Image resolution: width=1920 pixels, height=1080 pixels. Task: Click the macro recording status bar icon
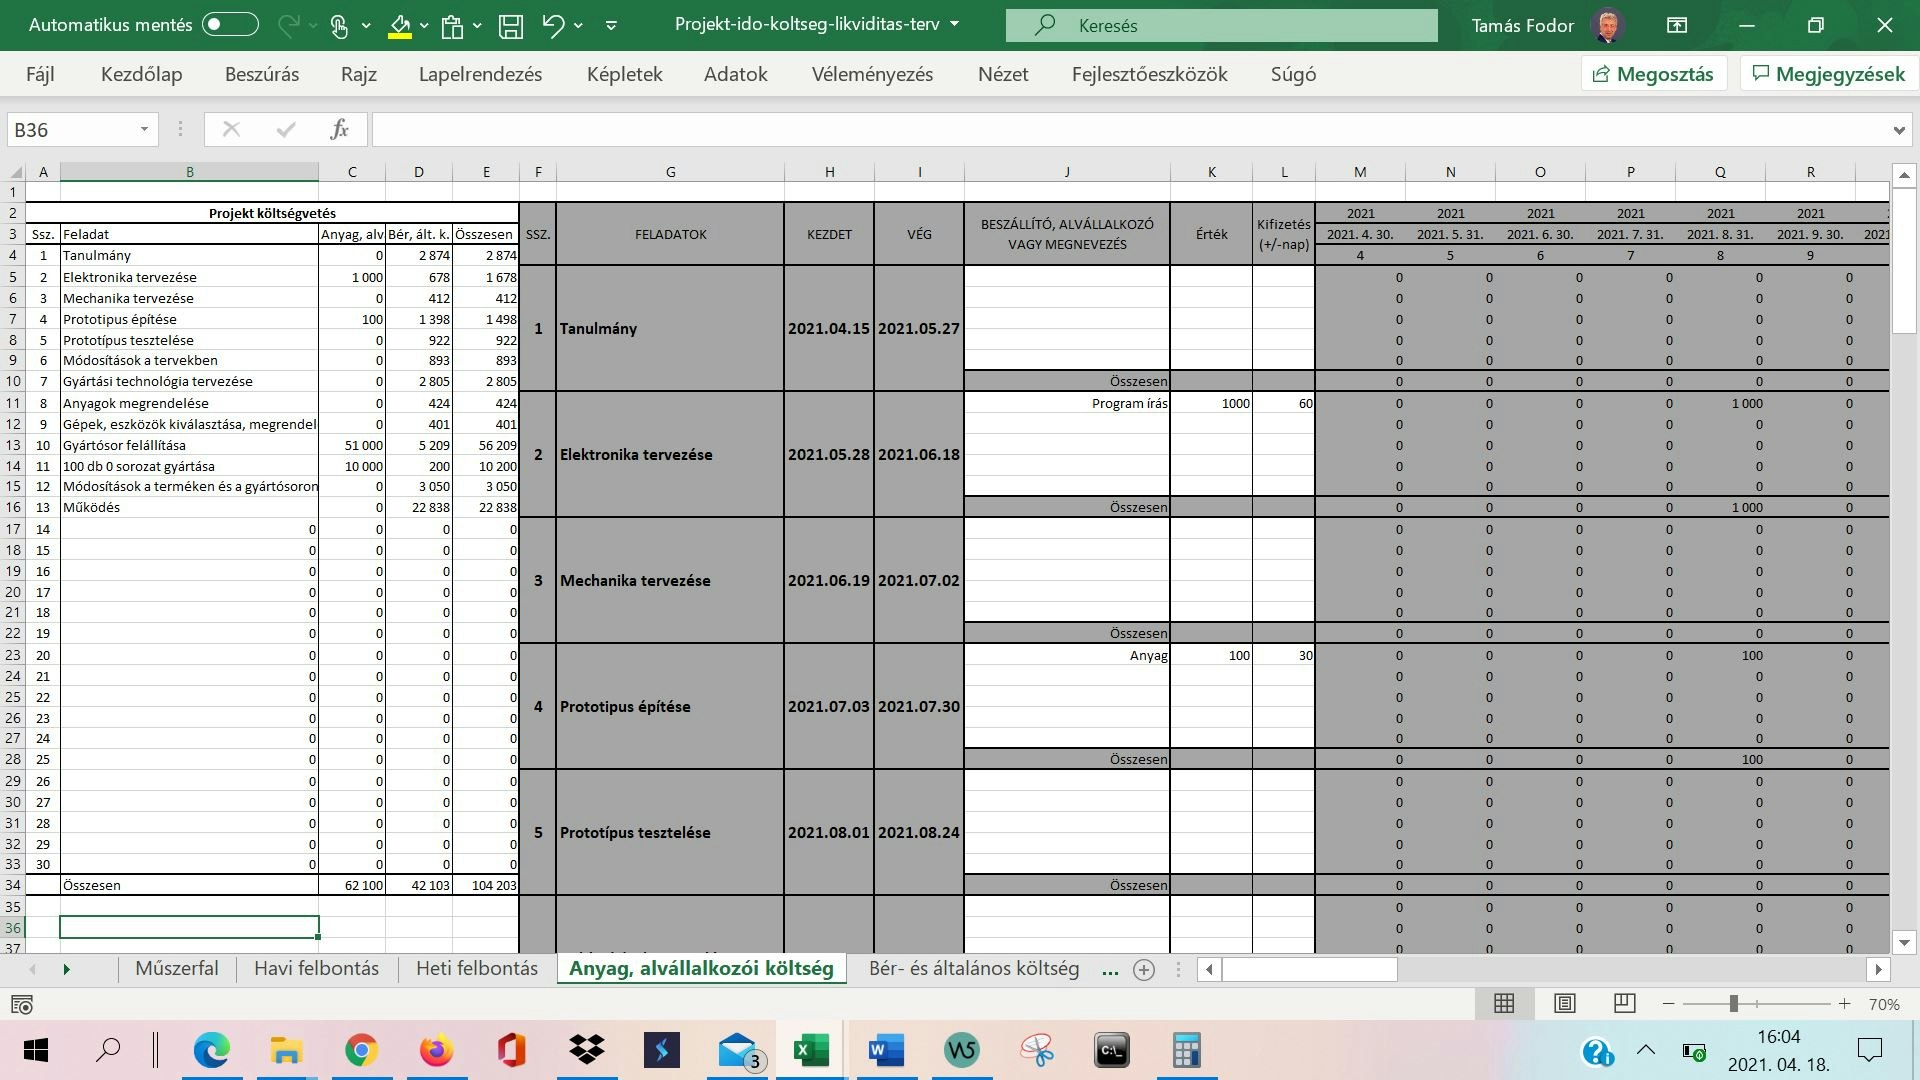tap(21, 1004)
